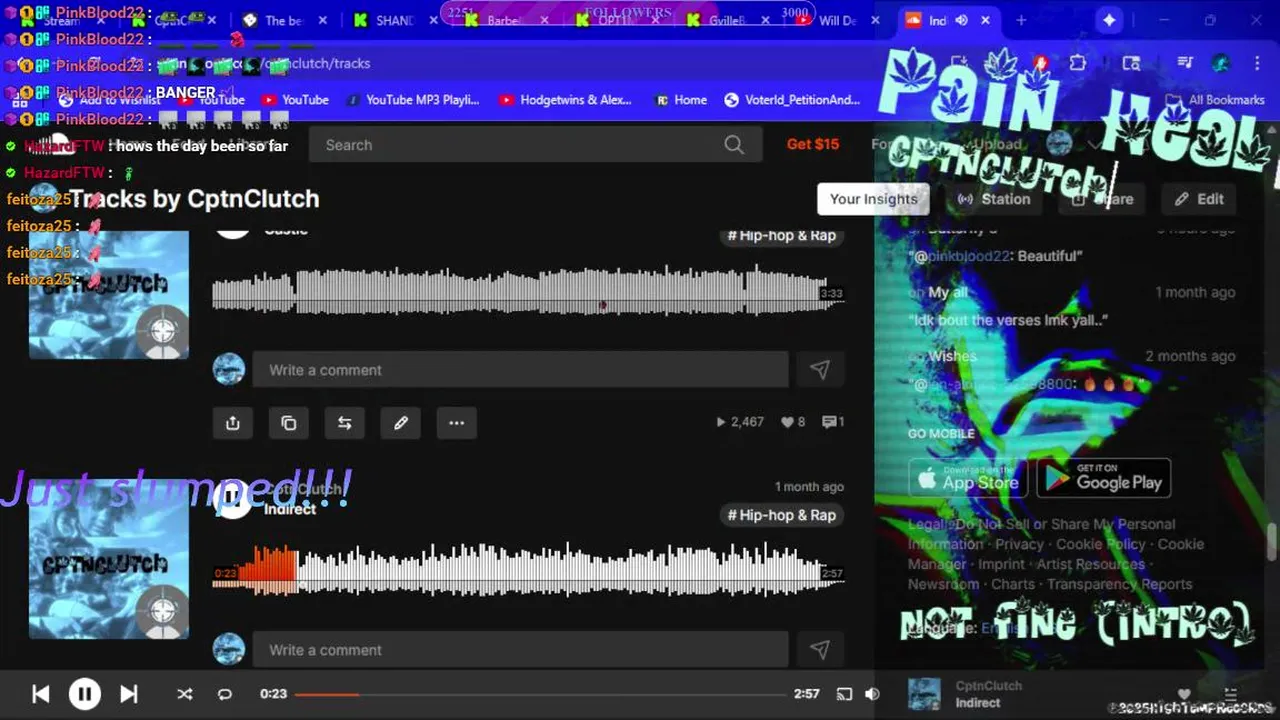The image size is (1280, 720).
Task: Get it on Google Play badge
Action: click(1103, 478)
